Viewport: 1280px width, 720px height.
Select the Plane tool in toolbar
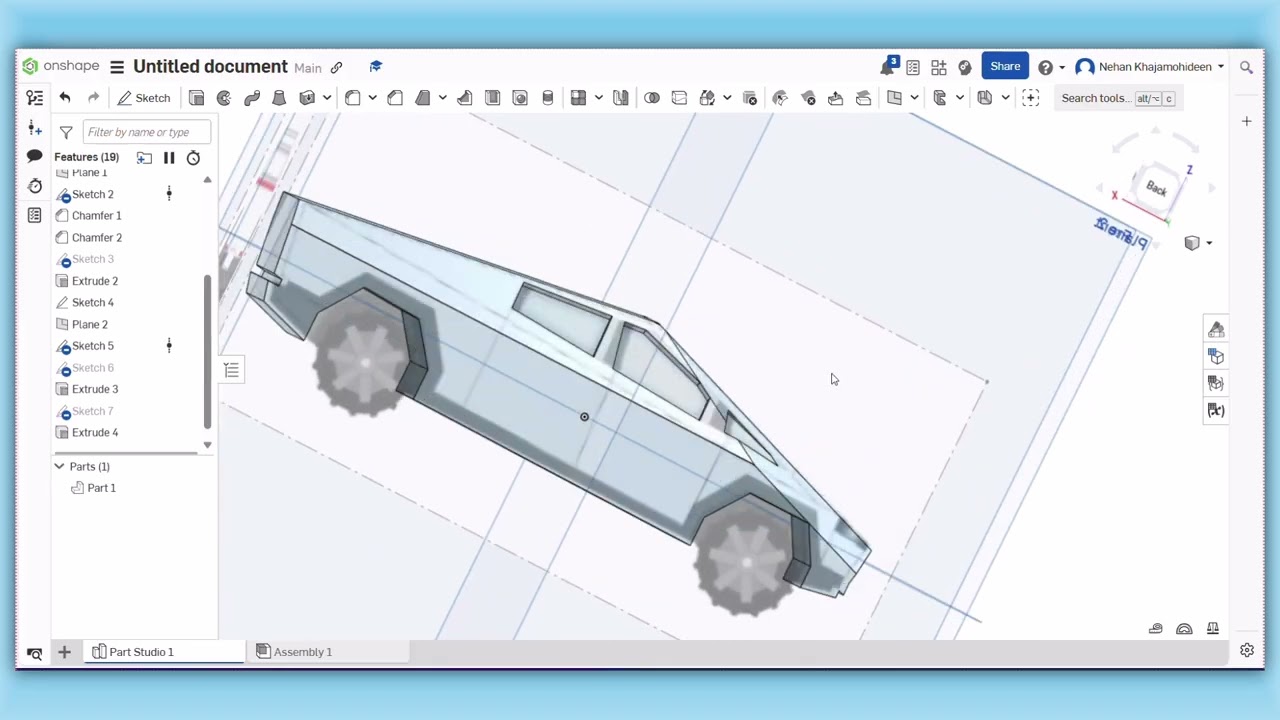[894, 98]
